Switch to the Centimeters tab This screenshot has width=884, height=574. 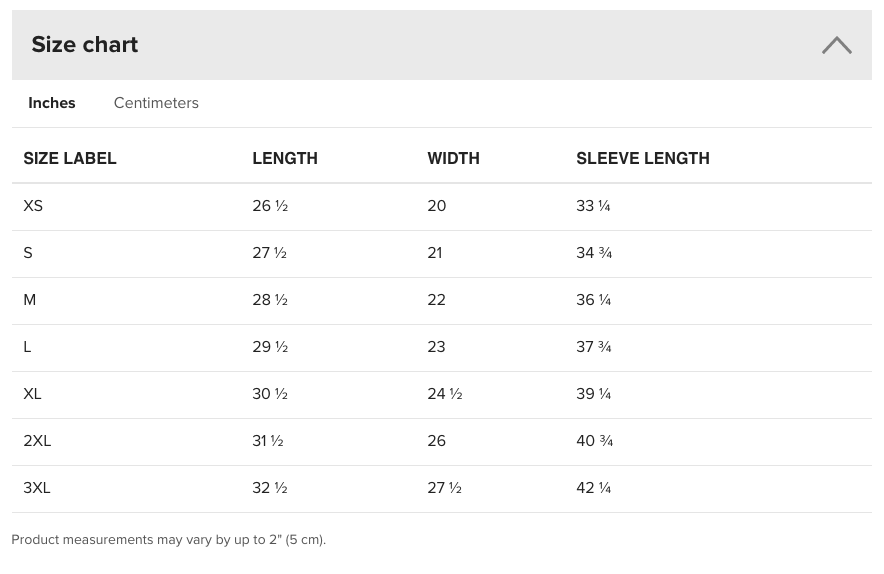(x=156, y=103)
